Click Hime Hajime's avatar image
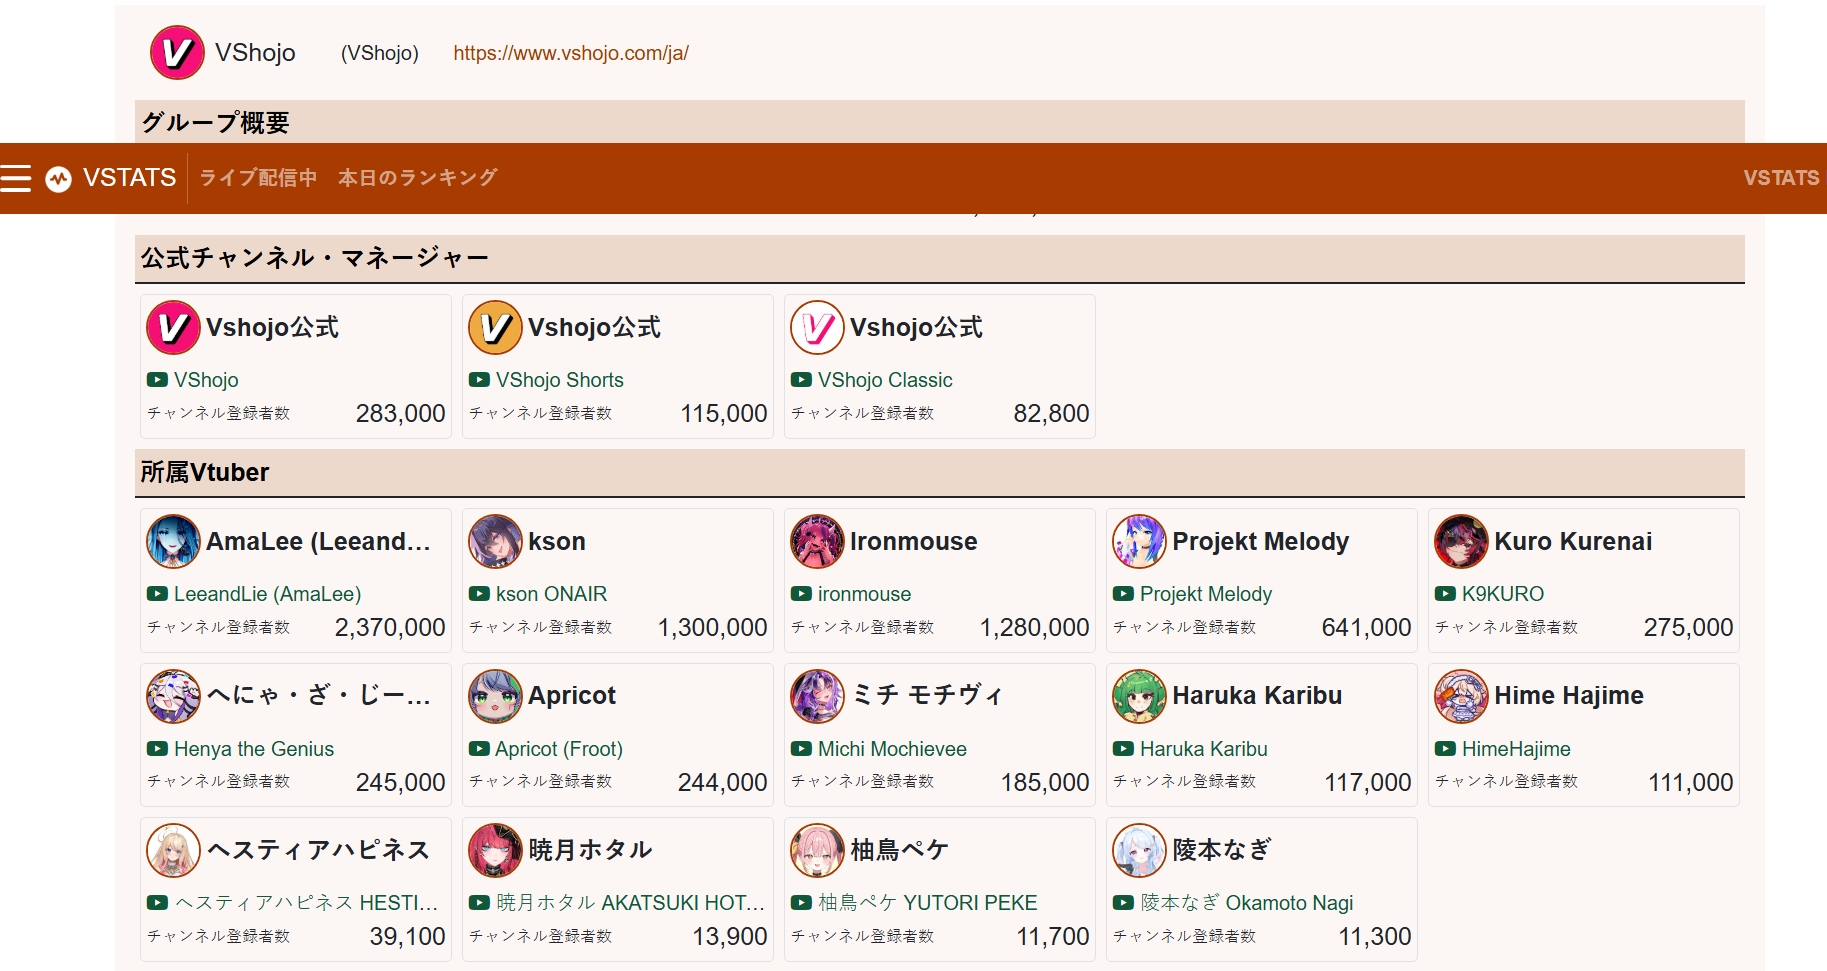This screenshot has height=971, width=1827. coord(1461,696)
